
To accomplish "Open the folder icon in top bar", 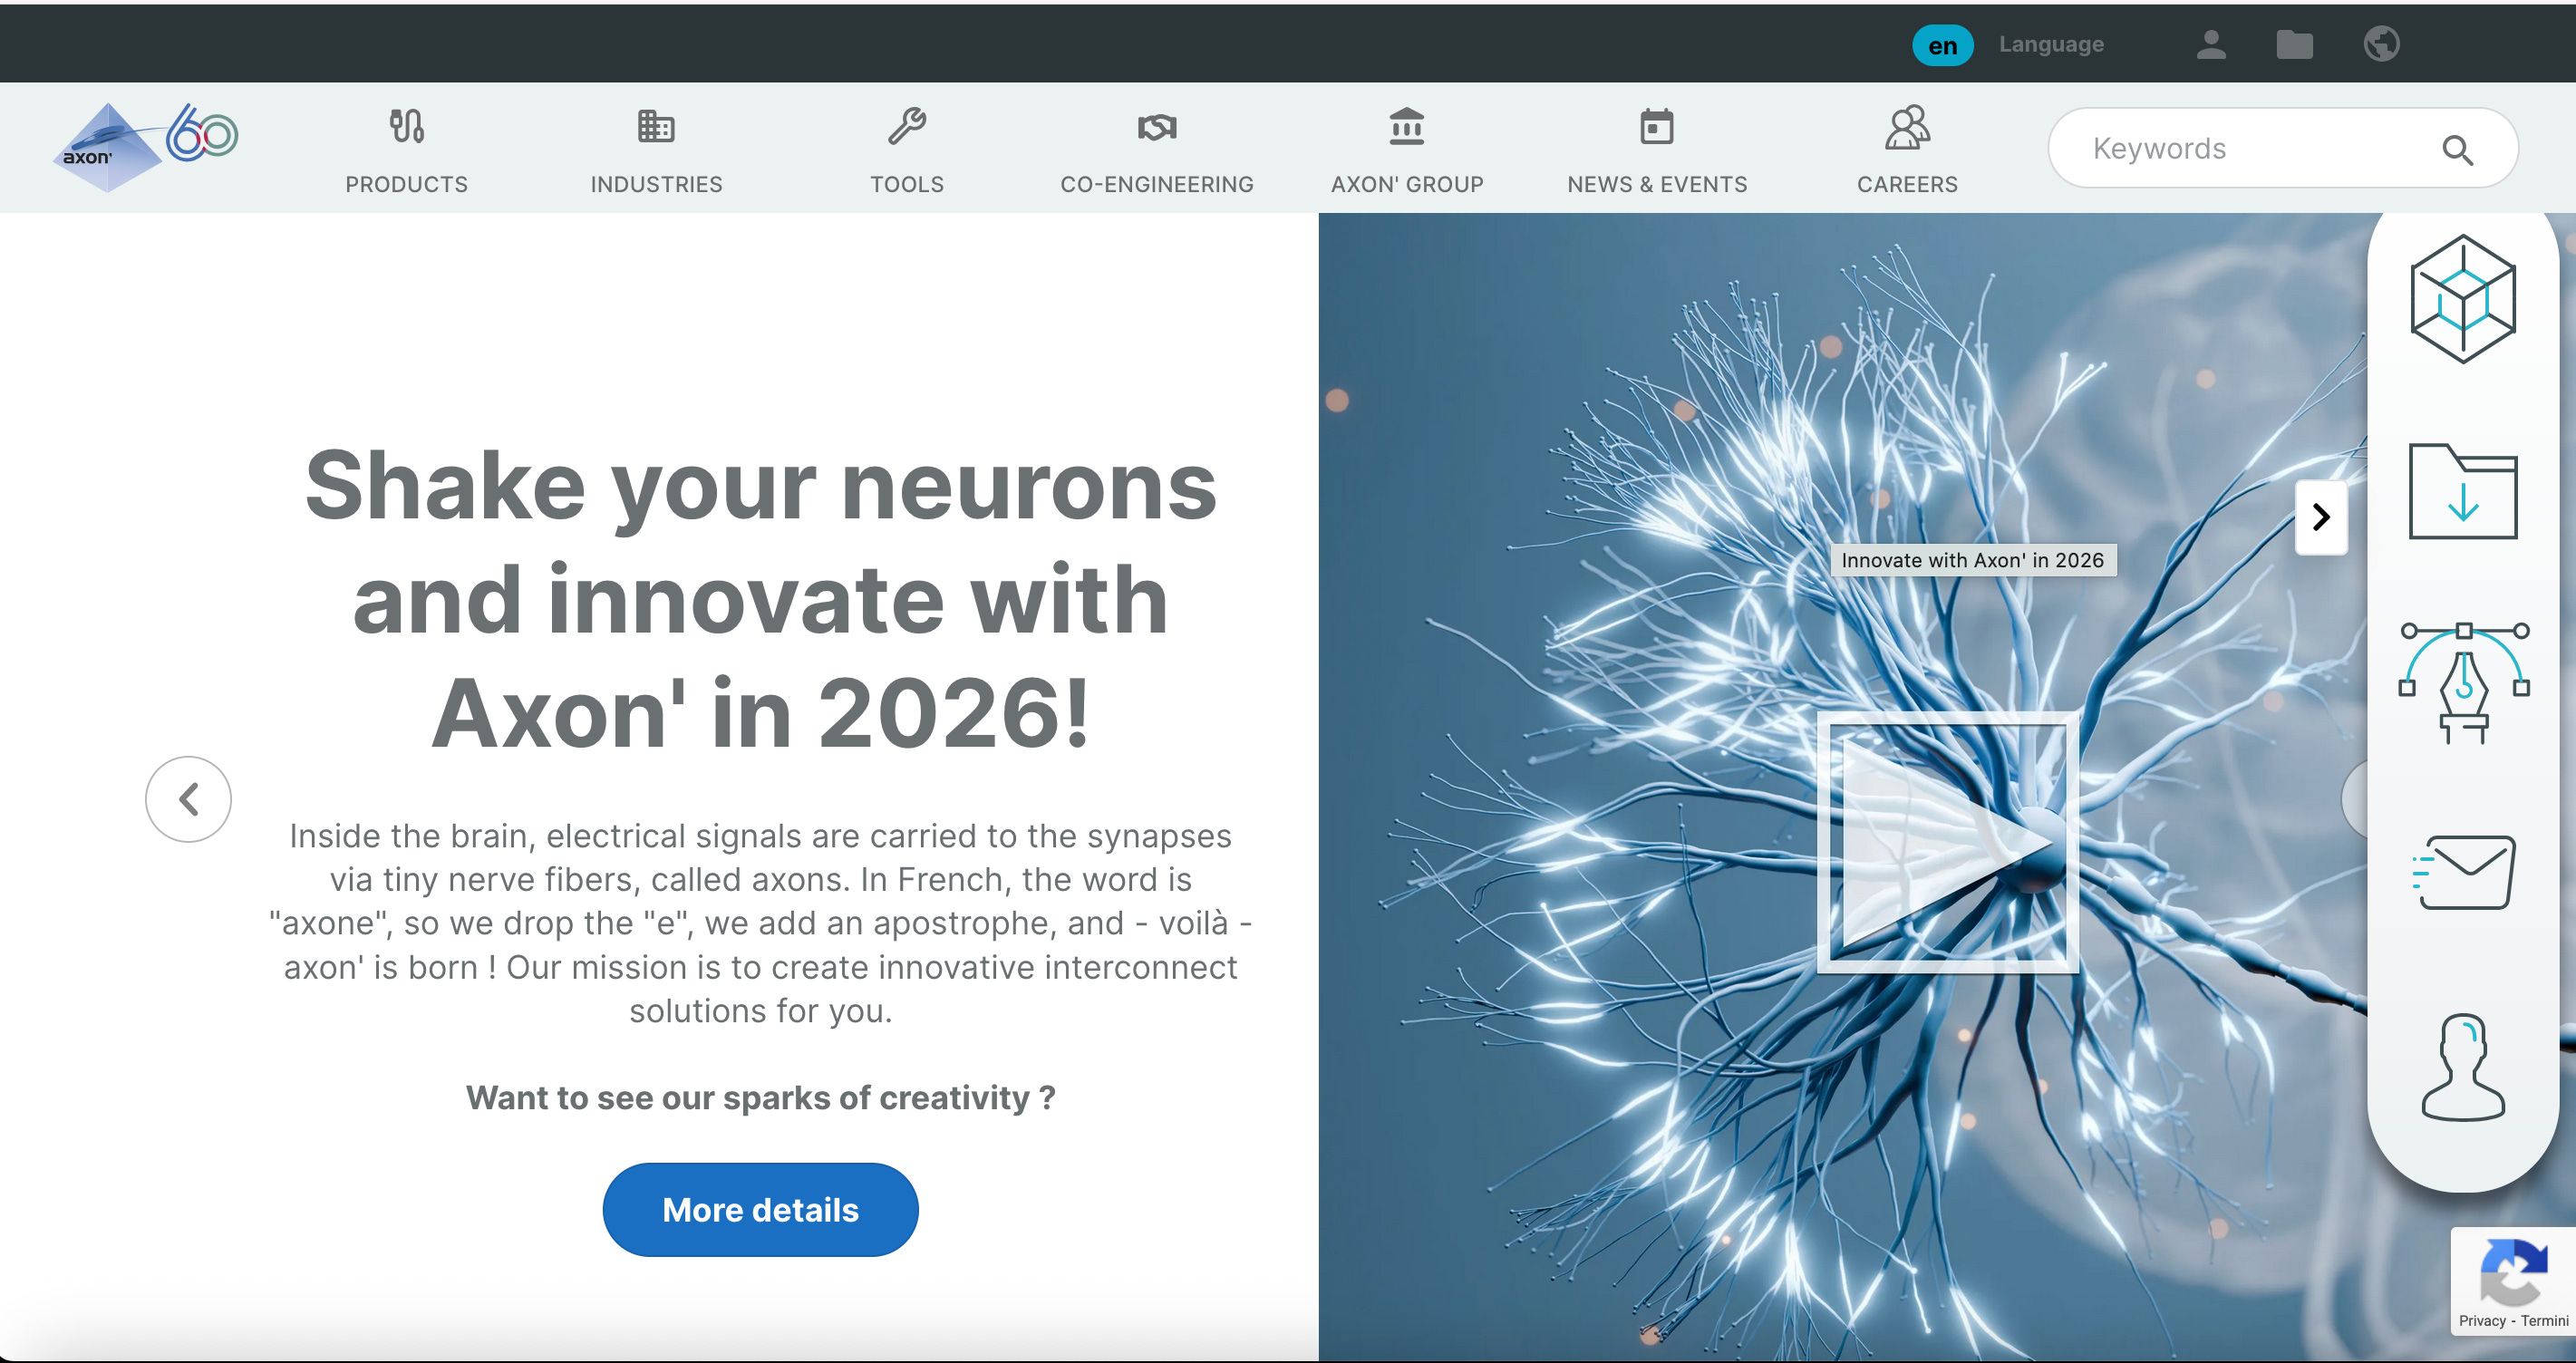I will (2294, 44).
